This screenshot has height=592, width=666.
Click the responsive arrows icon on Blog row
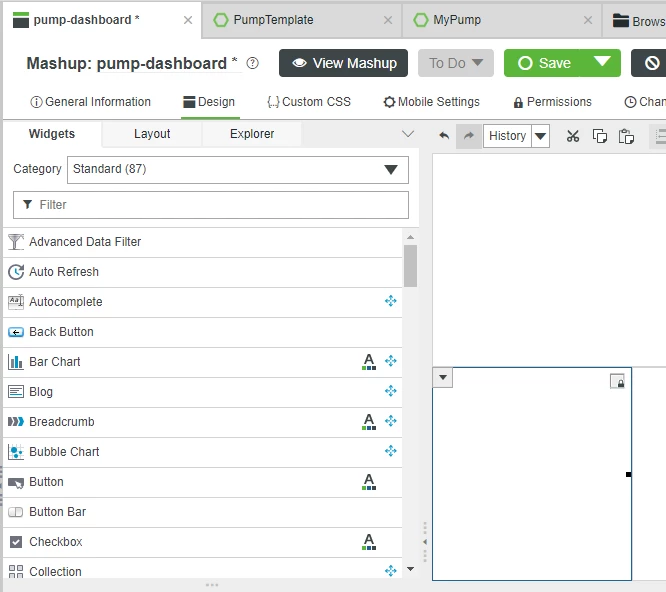click(390, 391)
